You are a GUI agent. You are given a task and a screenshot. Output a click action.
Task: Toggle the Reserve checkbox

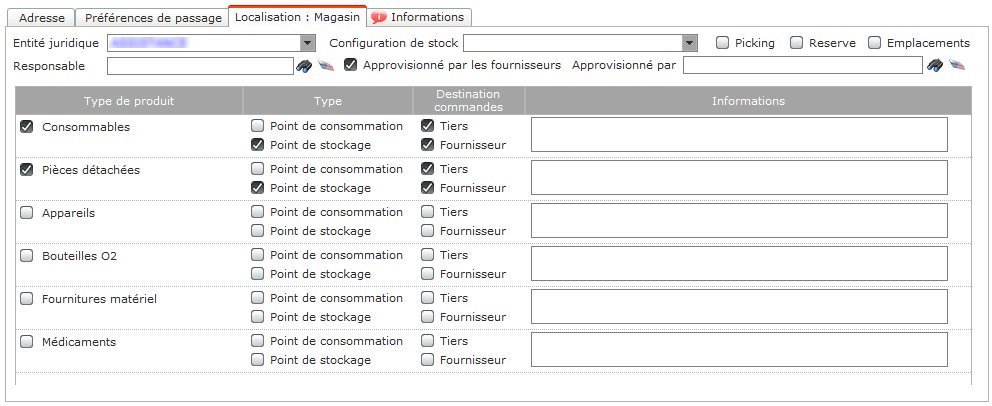tap(797, 43)
